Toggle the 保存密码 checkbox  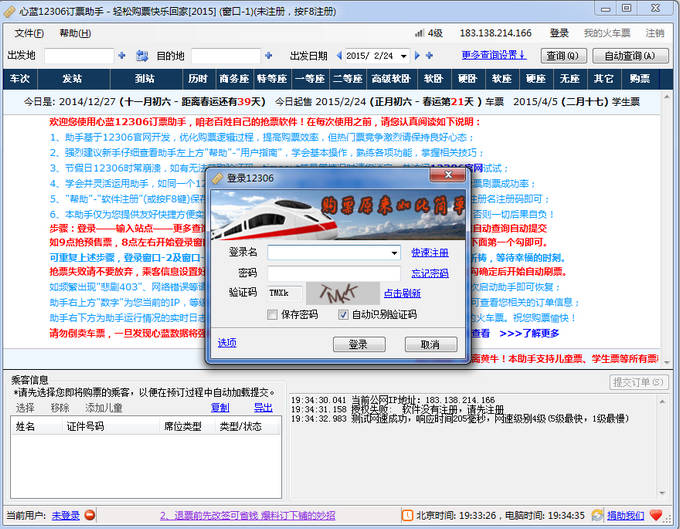click(x=272, y=314)
